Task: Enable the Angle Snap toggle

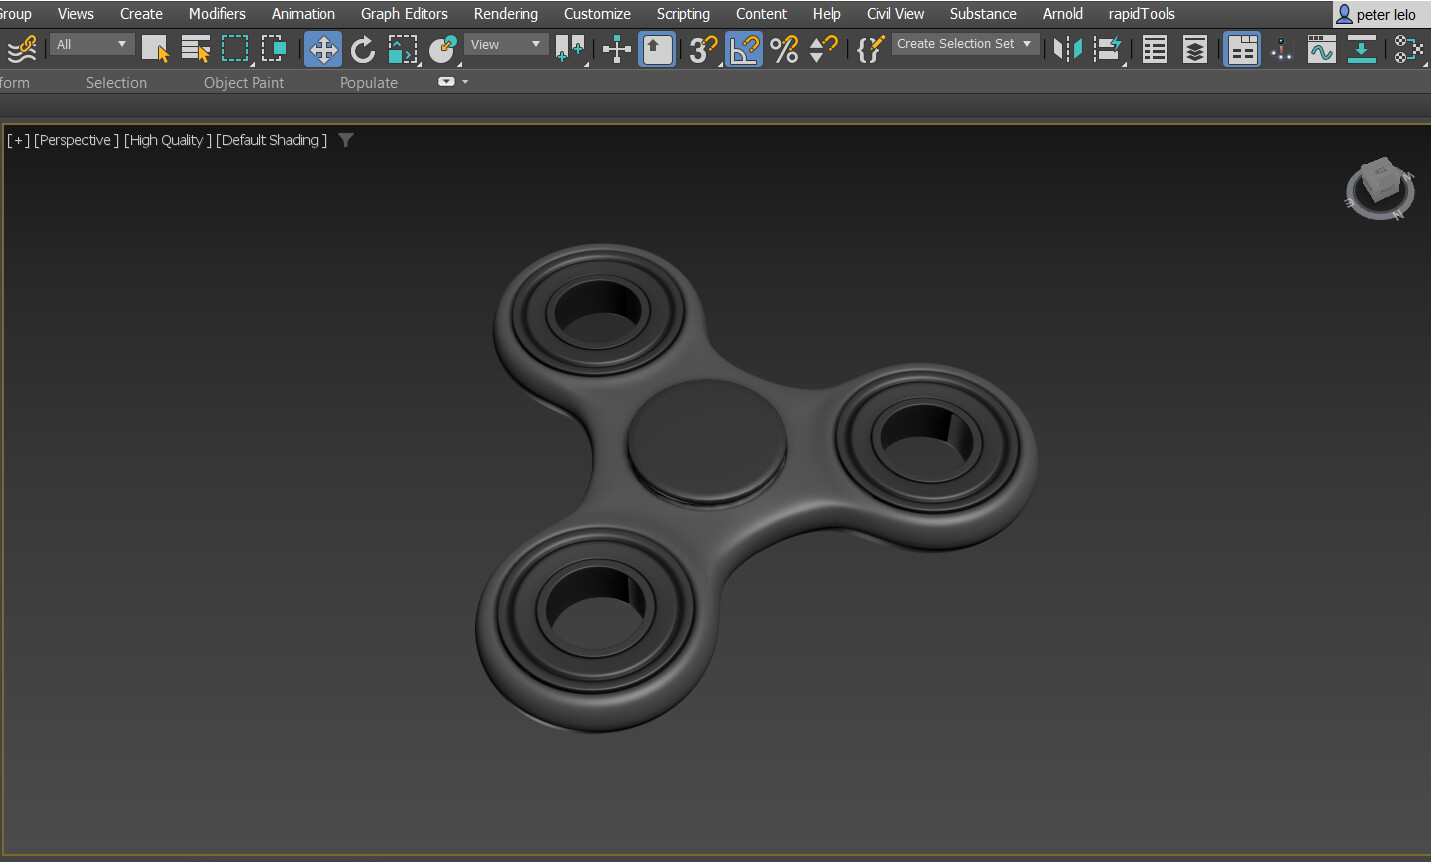Action: pos(743,48)
